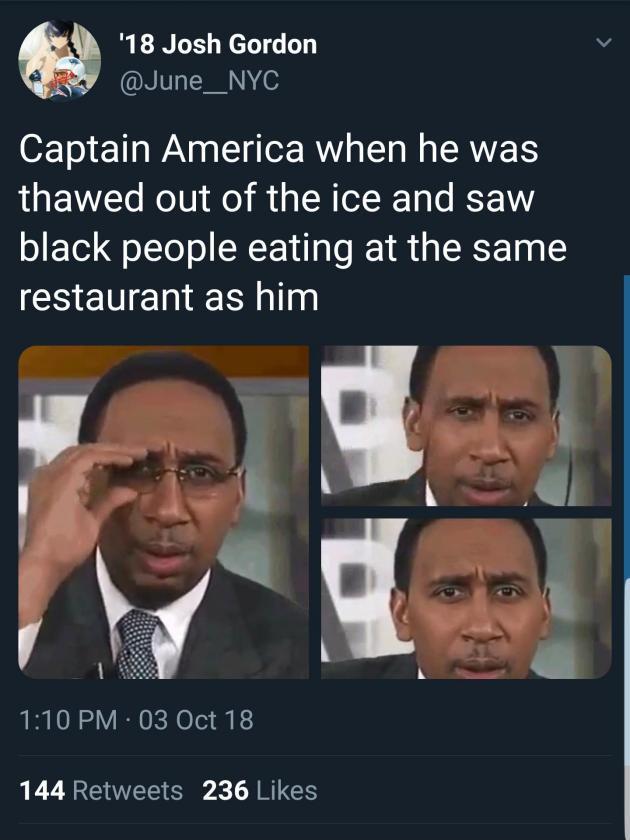Image resolution: width=630 pixels, height=840 pixels.
Task: View the 236 Likes list
Action: 260,791
